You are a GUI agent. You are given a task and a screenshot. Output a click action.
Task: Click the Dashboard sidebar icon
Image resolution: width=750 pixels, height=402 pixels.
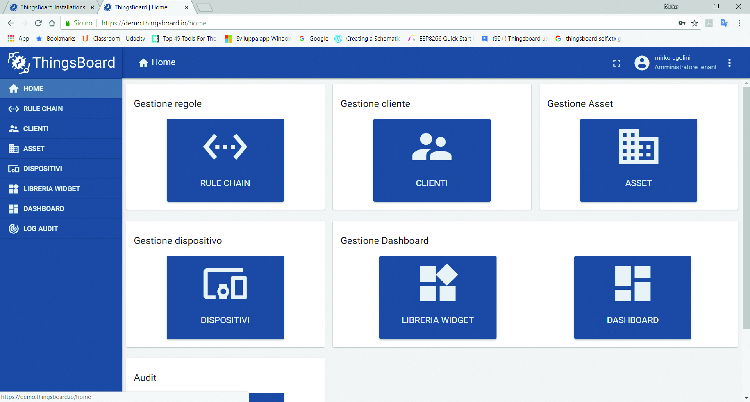[x=13, y=208]
